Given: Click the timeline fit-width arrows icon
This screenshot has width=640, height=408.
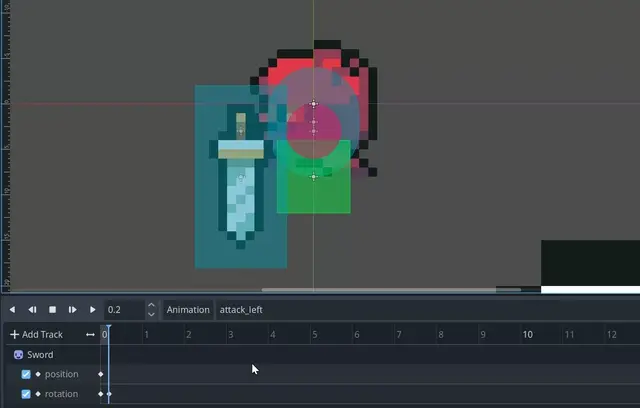Looking at the screenshot, I should click(90, 335).
